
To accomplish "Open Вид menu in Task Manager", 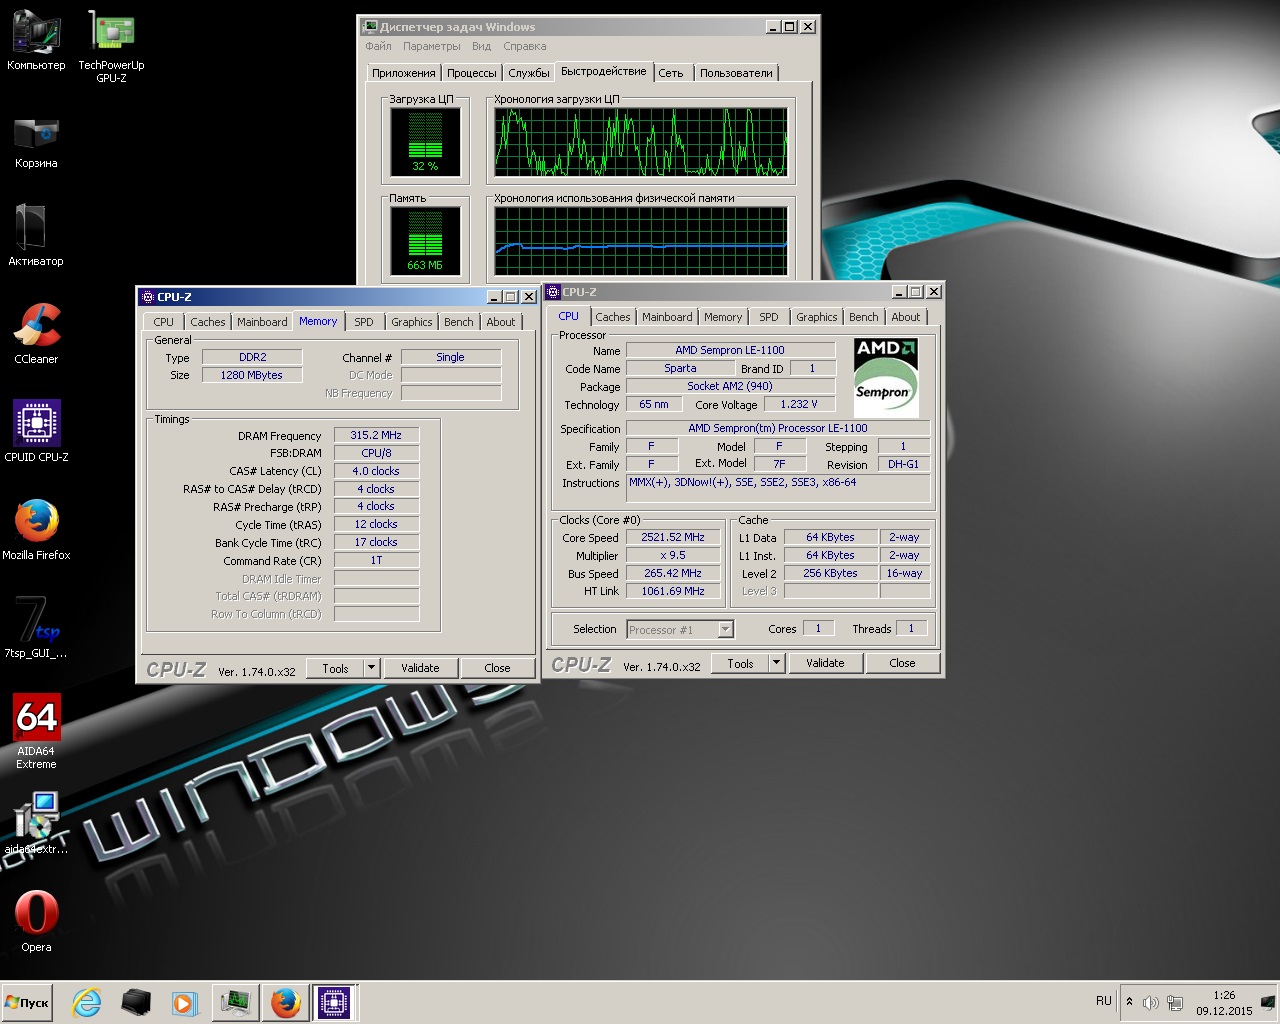I will point(481,46).
